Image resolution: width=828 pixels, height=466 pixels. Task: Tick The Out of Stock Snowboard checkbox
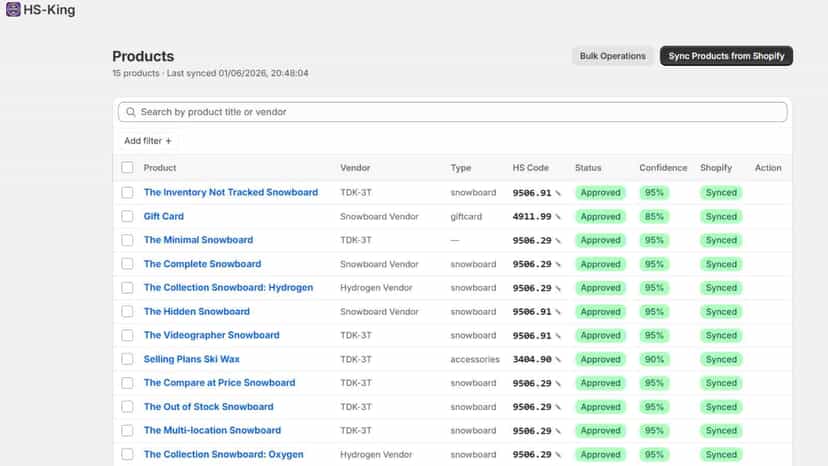point(127,406)
